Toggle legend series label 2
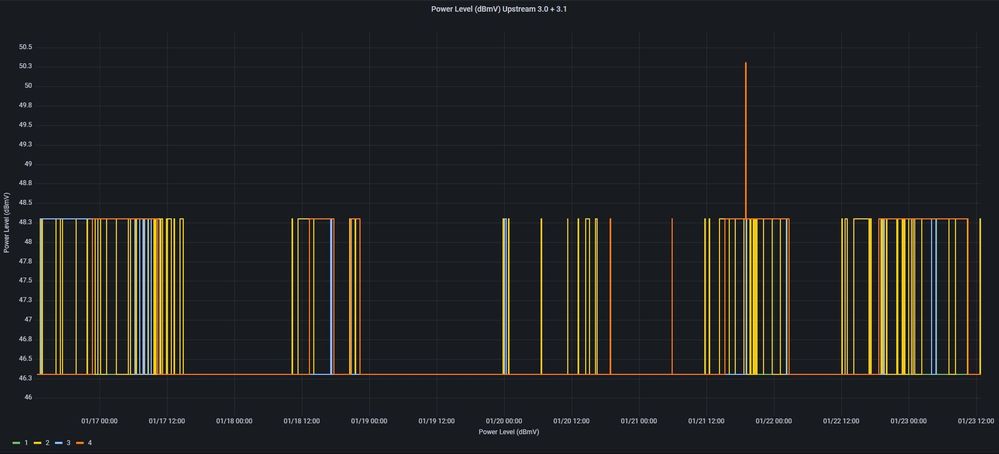Screen dimensions: 999x454 click(47, 443)
